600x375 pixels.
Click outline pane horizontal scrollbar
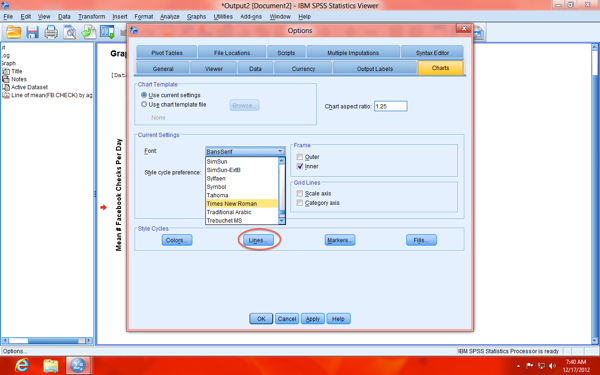coord(47,341)
